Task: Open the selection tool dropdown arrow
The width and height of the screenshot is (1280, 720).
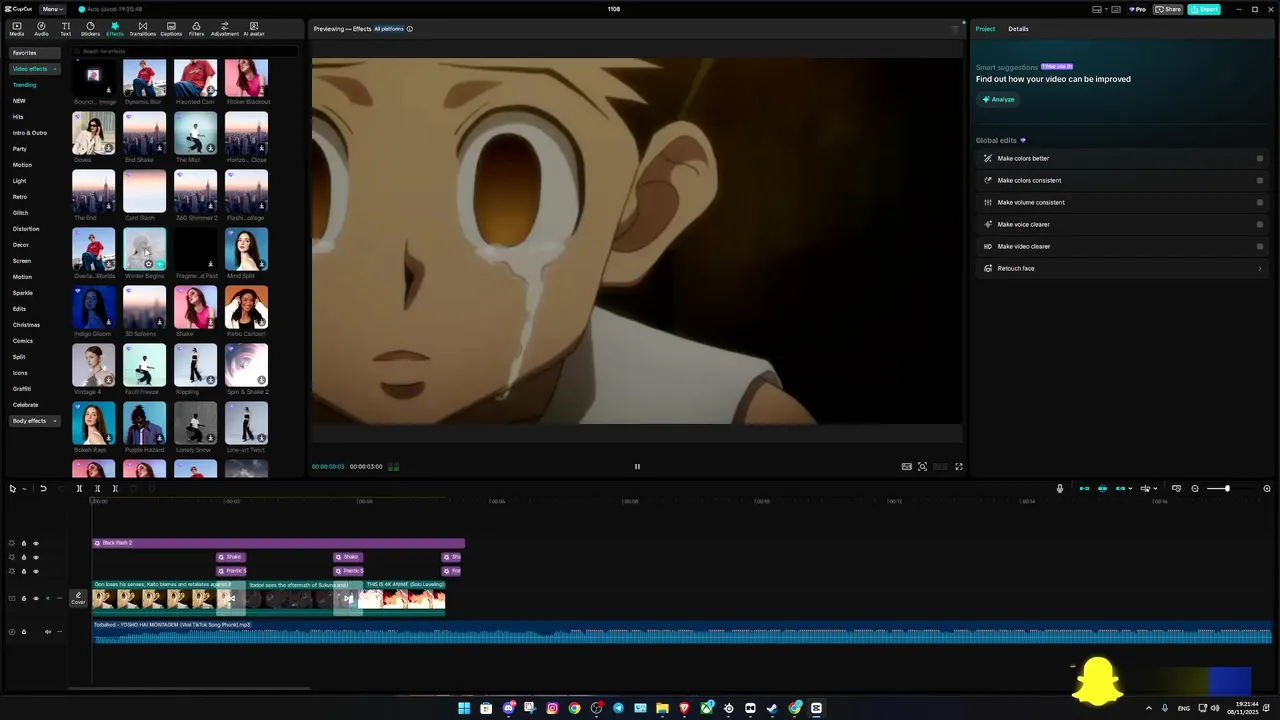Action: pyautogui.click(x=24, y=489)
